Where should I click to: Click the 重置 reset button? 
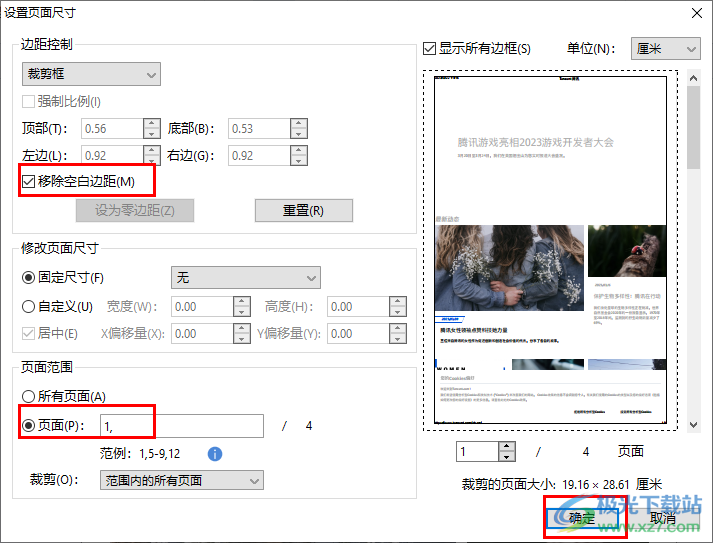click(x=303, y=210)
